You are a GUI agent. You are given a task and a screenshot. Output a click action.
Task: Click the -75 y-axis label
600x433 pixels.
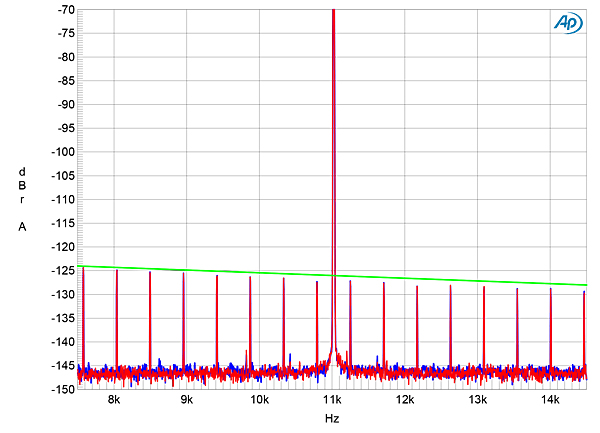pyautogui.click(x=66, y=34)
